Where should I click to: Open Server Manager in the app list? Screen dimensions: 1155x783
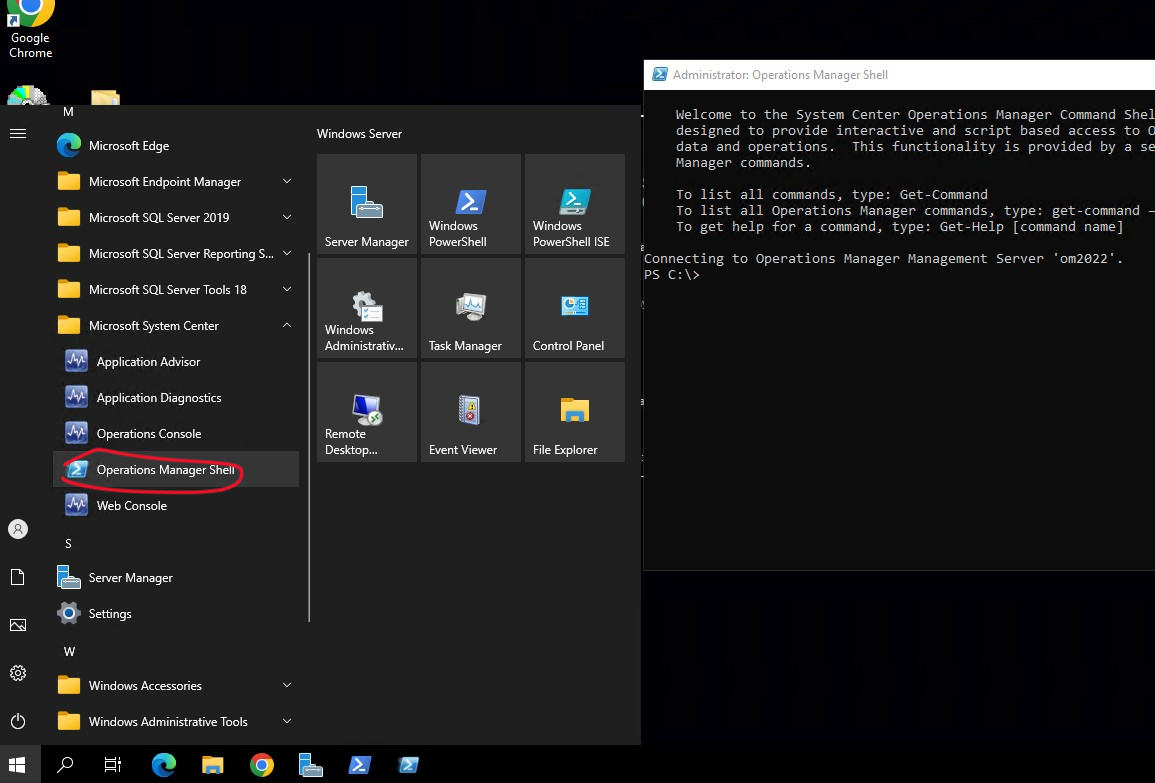[x=175, y=578]
